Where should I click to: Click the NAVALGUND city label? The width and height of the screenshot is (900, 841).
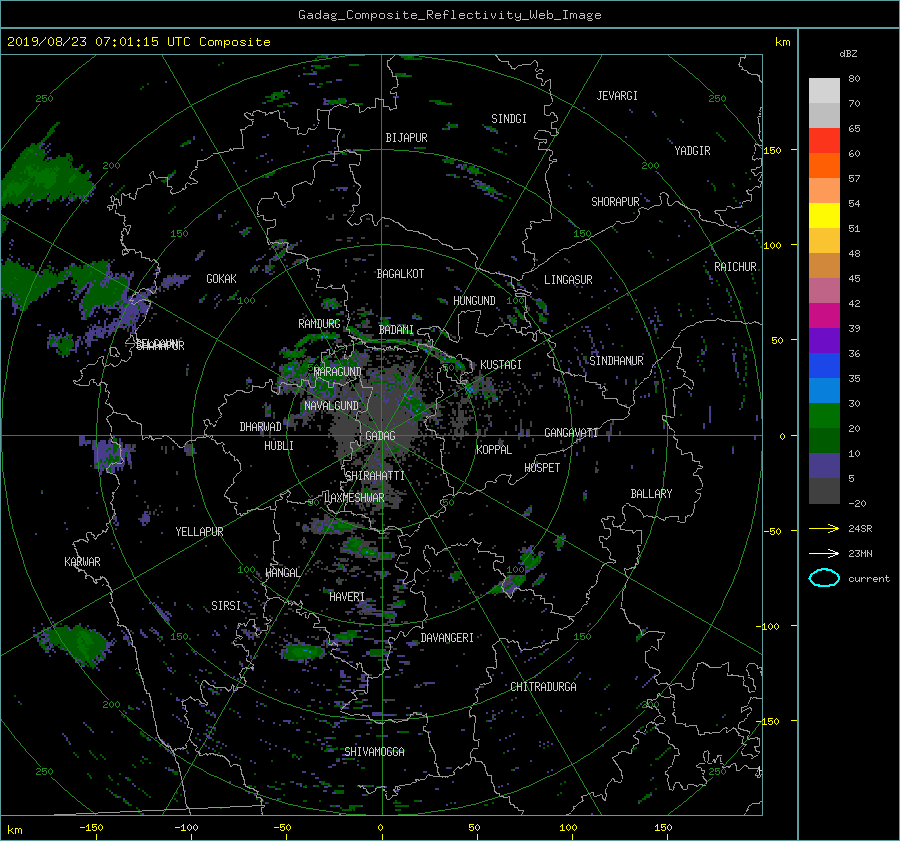[331, 406]
